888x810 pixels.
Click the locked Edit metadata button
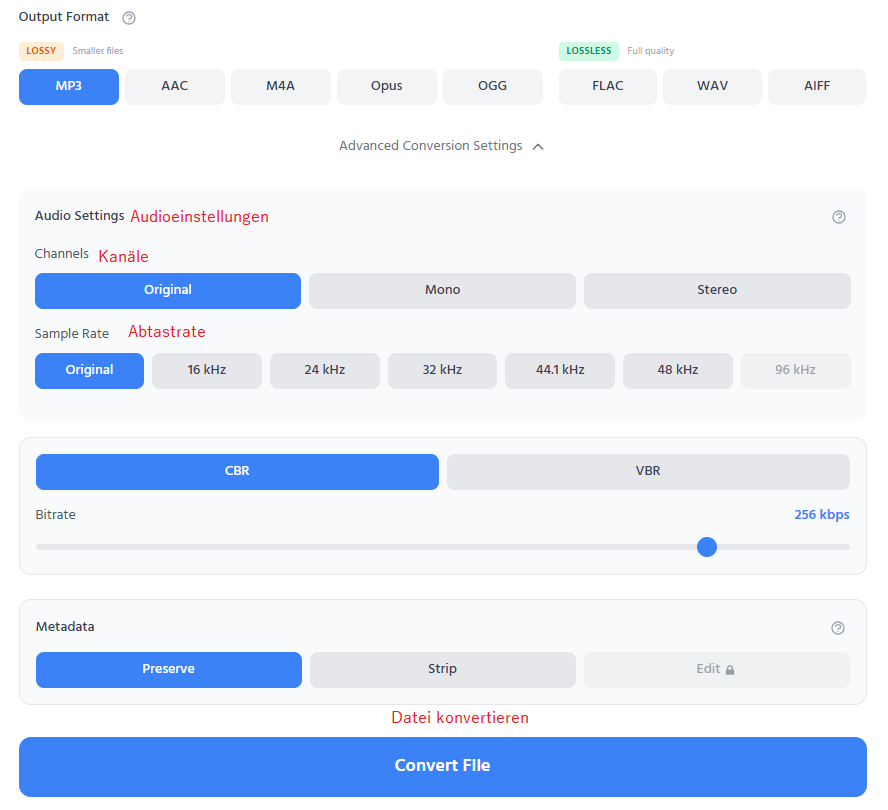click(716, 669)
